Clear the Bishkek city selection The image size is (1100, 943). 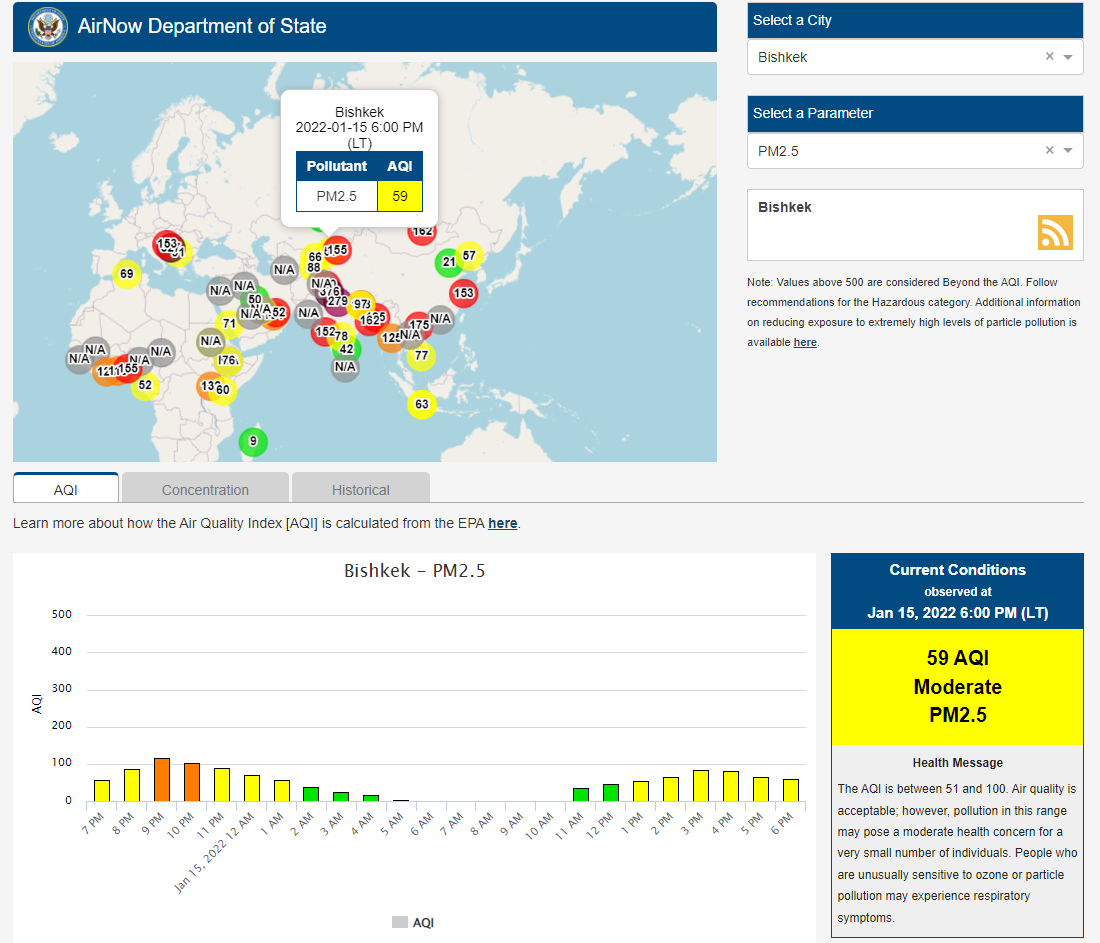click(x=1049, y=57)
